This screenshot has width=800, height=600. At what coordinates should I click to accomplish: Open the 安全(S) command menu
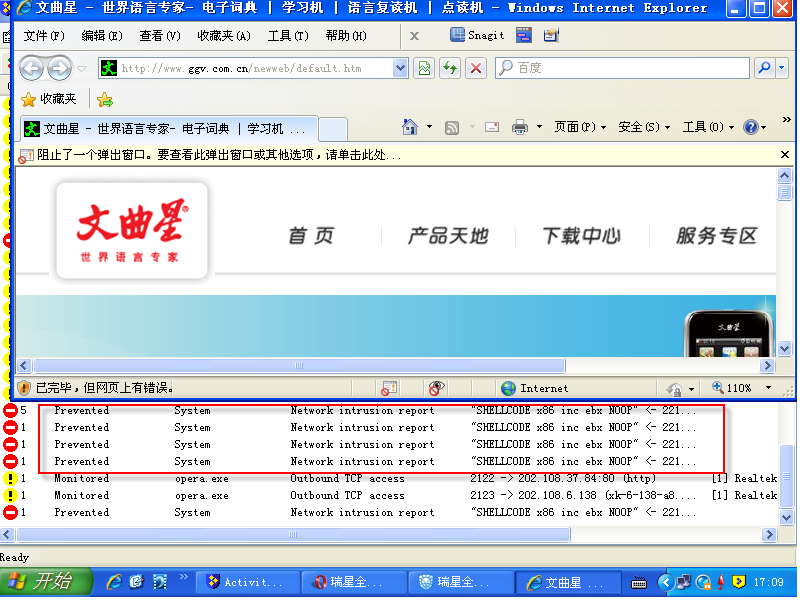(644, 127)
